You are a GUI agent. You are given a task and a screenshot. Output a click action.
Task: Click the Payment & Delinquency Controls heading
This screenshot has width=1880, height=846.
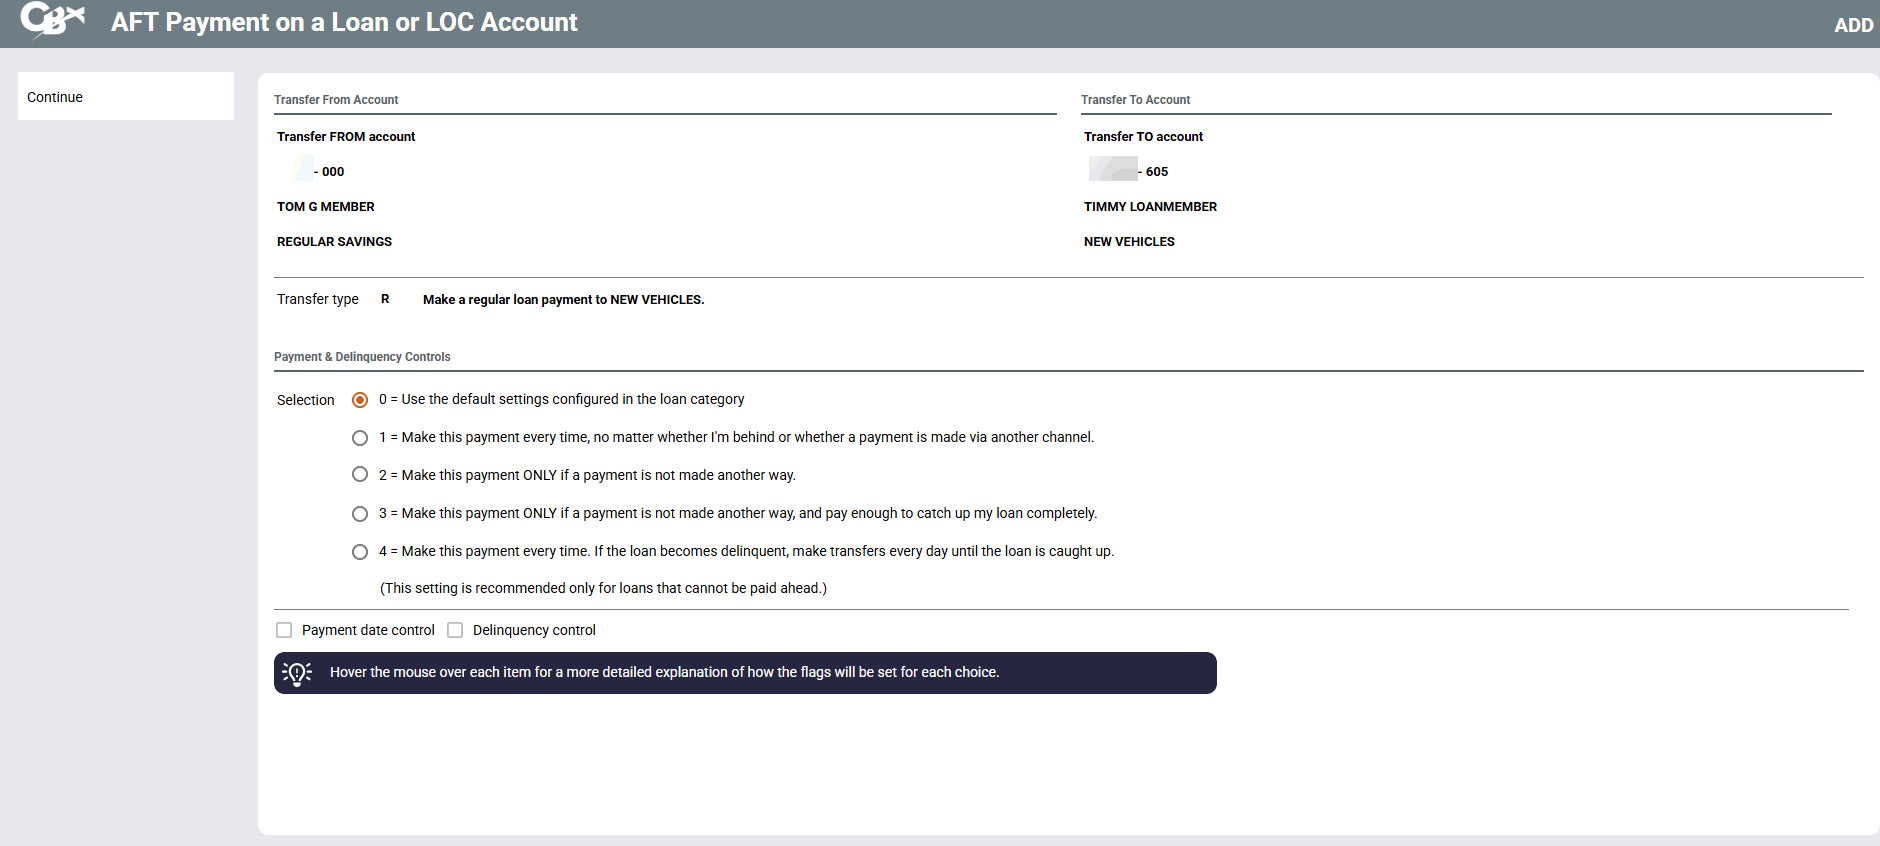click(x=362, y=357)
